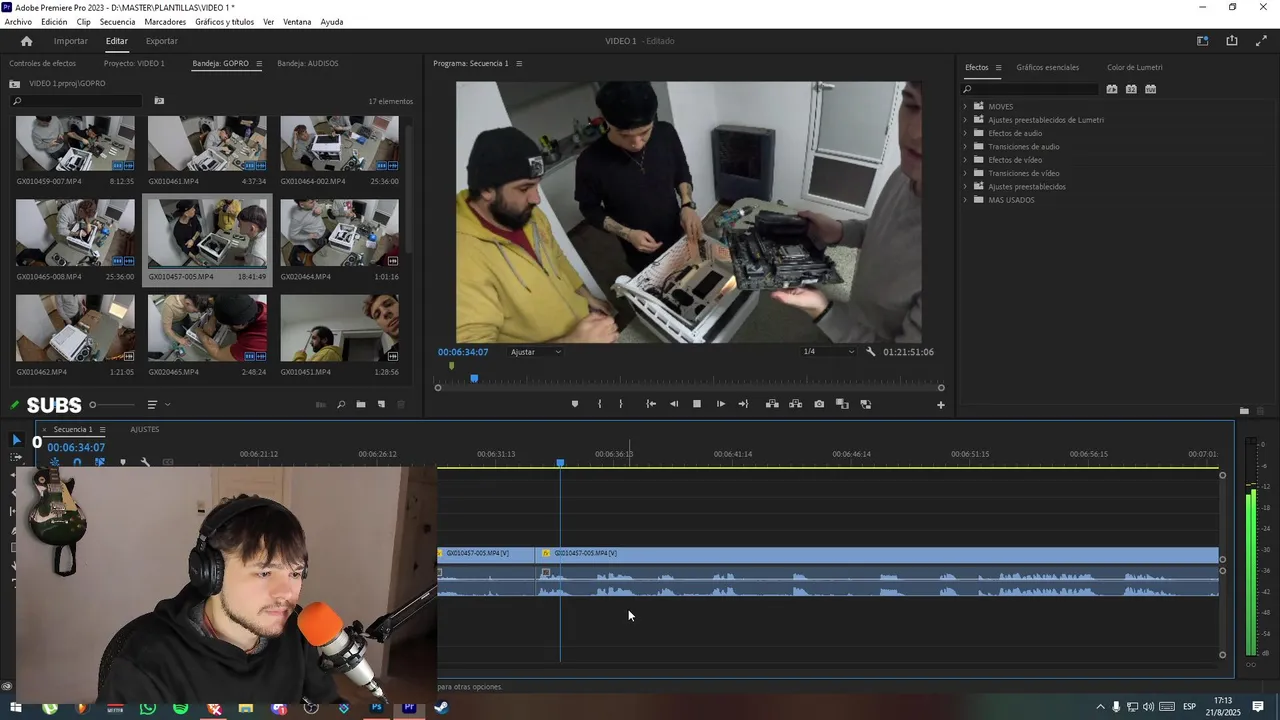The height and width of the screenshot is (720, 1280).
Task: Step back one frame
Action: click(674, 404)
